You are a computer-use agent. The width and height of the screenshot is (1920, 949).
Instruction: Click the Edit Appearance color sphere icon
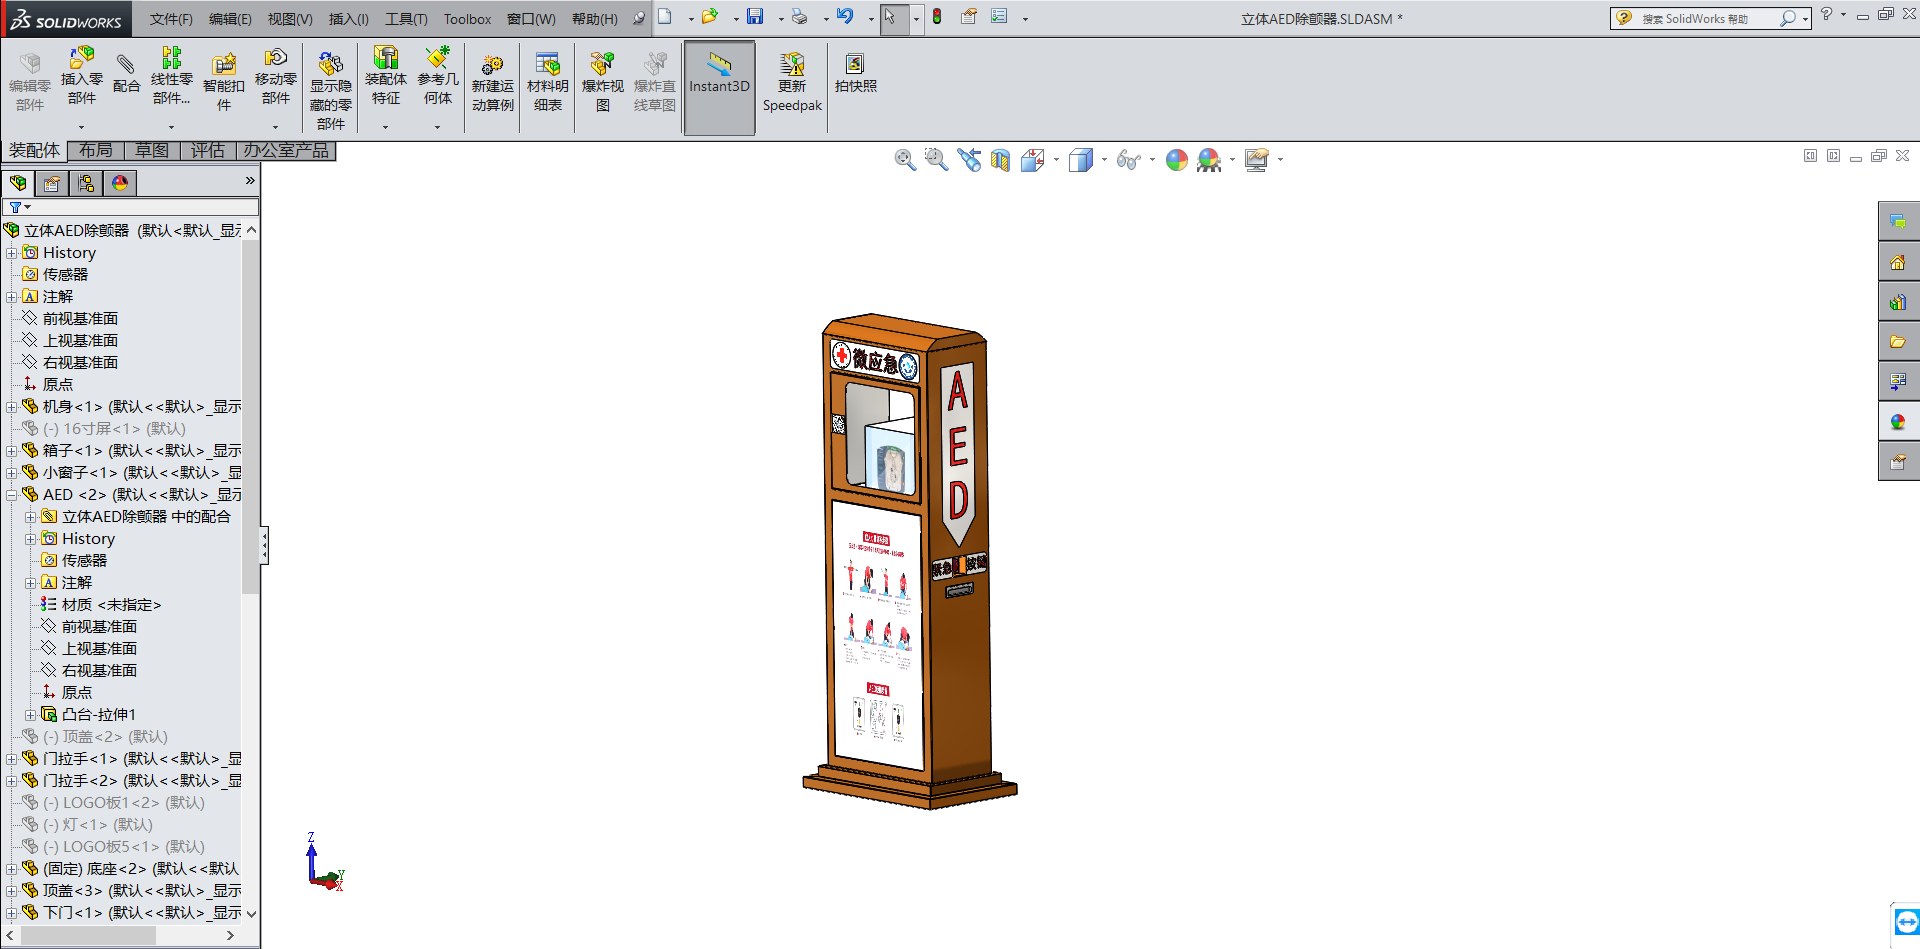tap(1177, 160)
